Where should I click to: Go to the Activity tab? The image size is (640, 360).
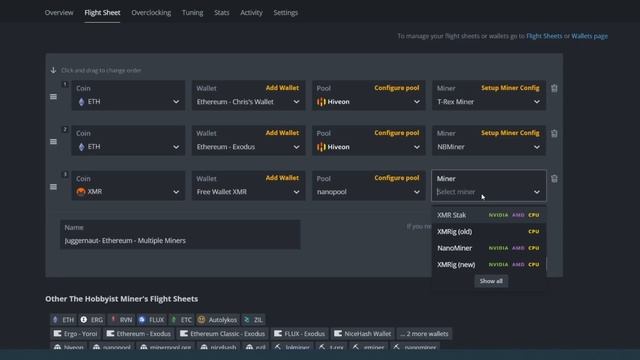251,13
